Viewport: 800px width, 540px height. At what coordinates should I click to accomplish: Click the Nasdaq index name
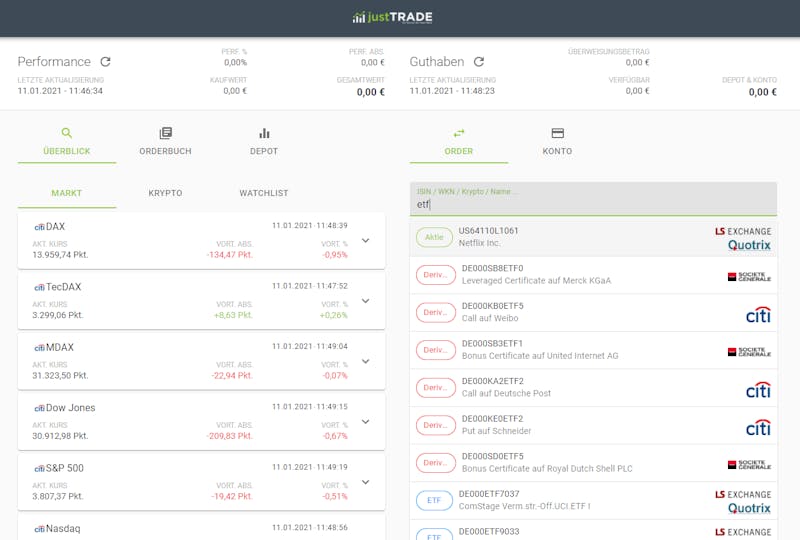(x=63, y=529)
